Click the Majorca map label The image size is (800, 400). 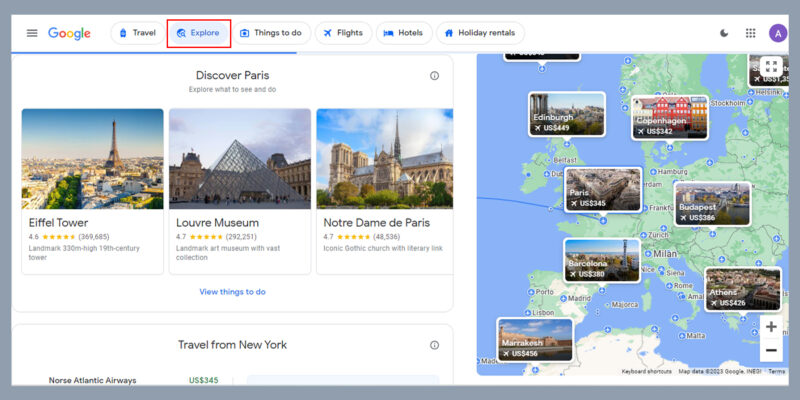coord(625,305)
